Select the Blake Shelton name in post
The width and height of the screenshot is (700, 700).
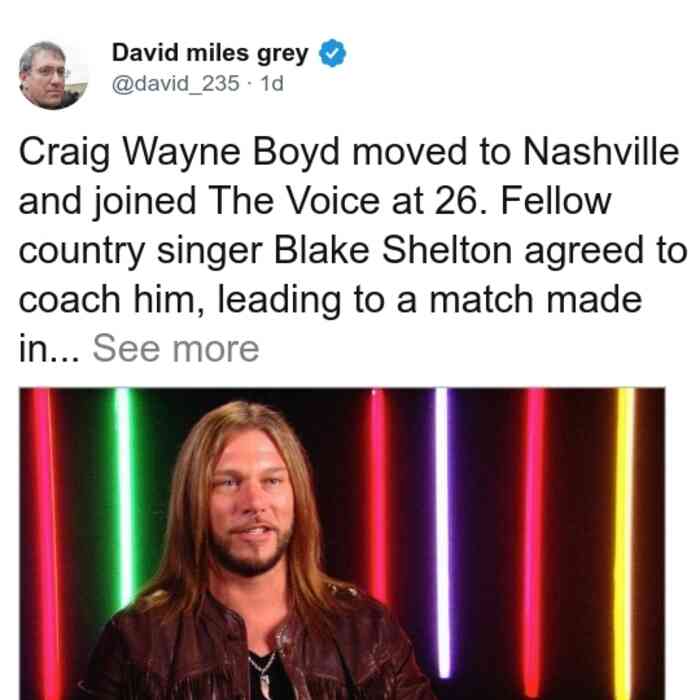(393, 250)
